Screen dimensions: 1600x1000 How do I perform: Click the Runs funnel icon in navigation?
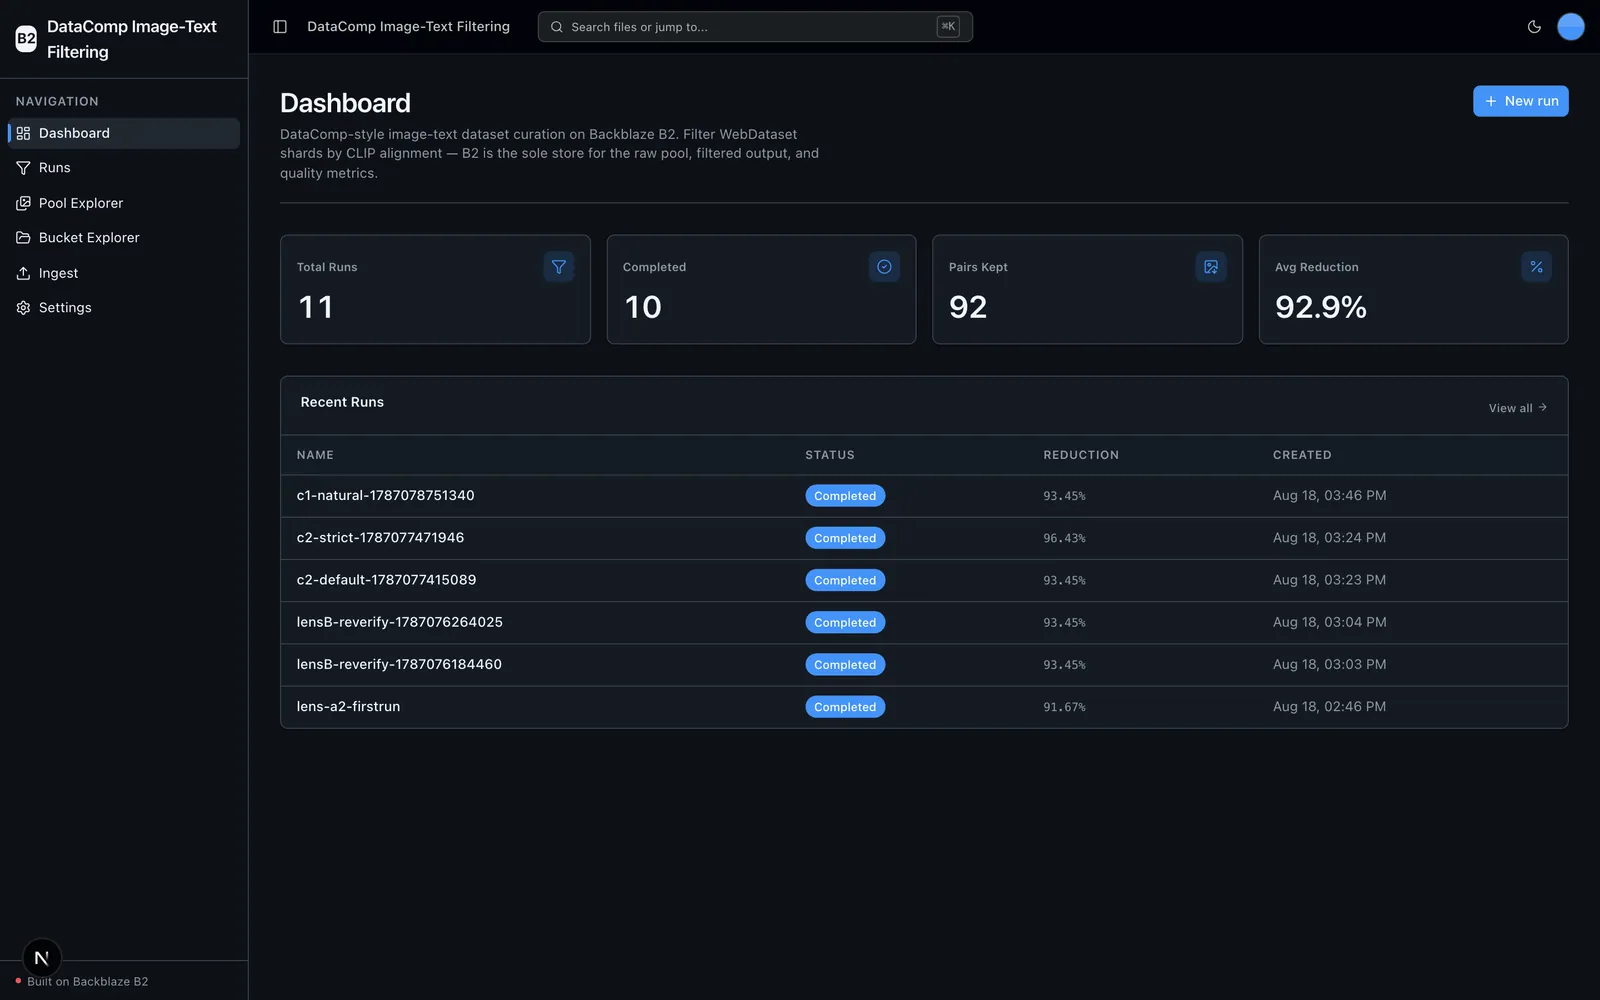[x=23, y=168]
